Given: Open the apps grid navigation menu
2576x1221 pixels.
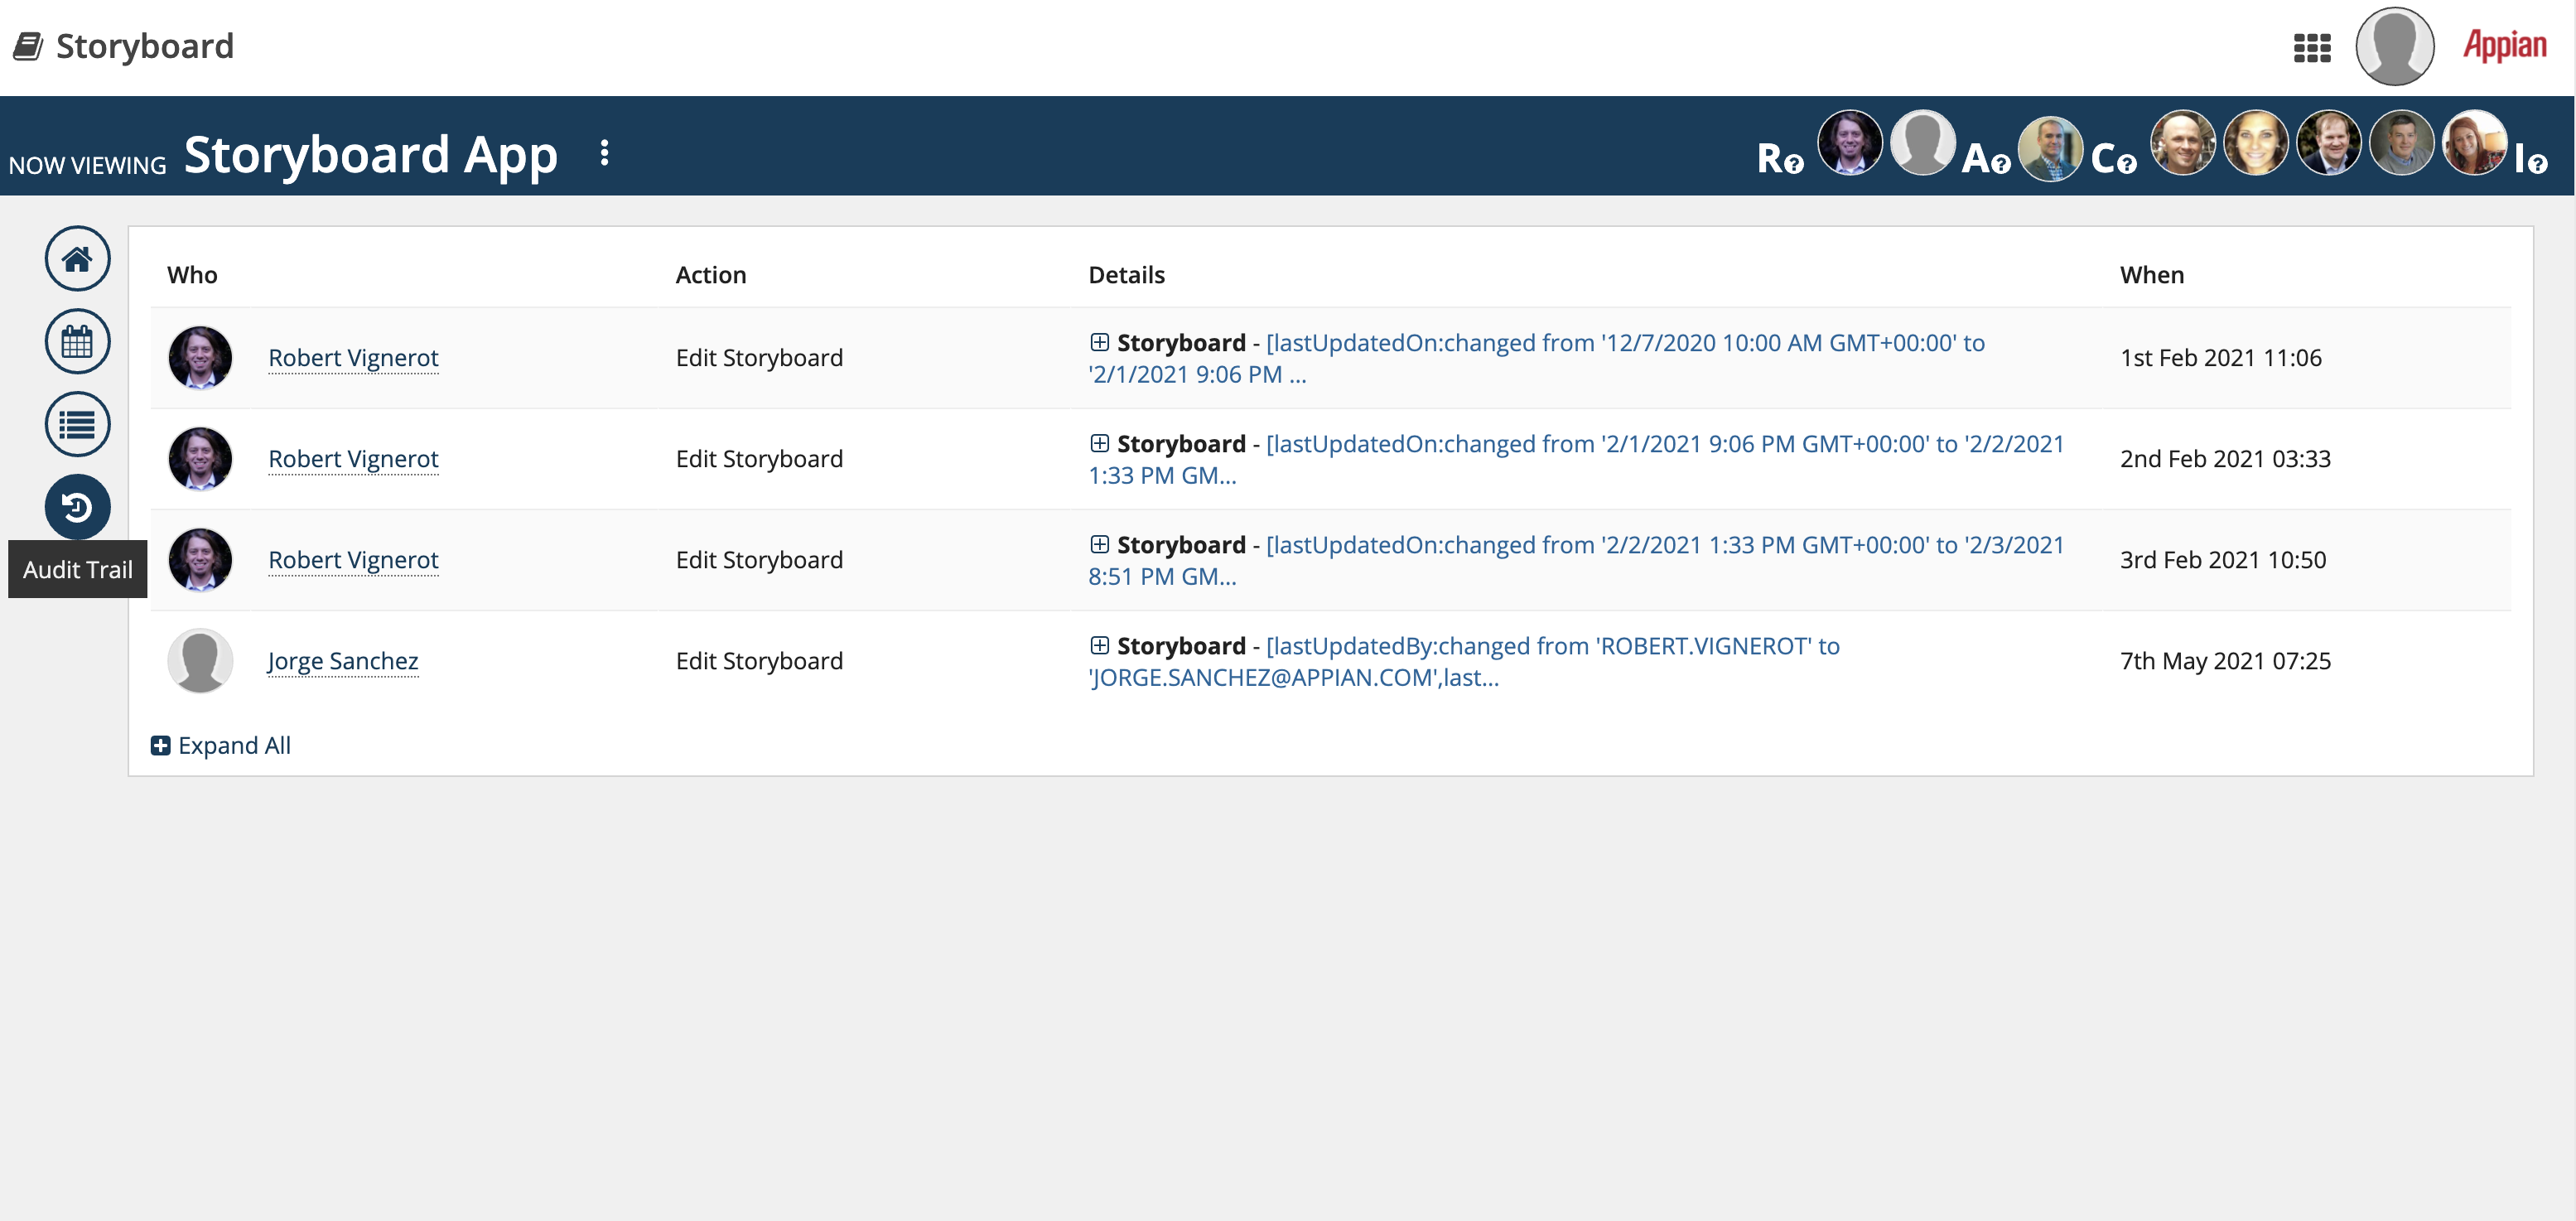Looking at the screenshot, I should coord(2311,47).
